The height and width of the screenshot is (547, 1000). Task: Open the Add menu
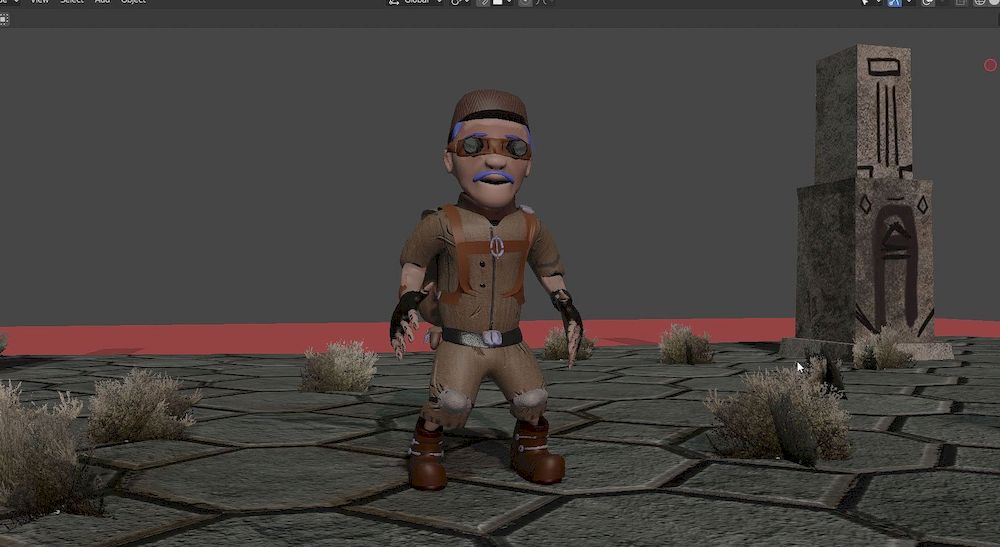(102, 2)
